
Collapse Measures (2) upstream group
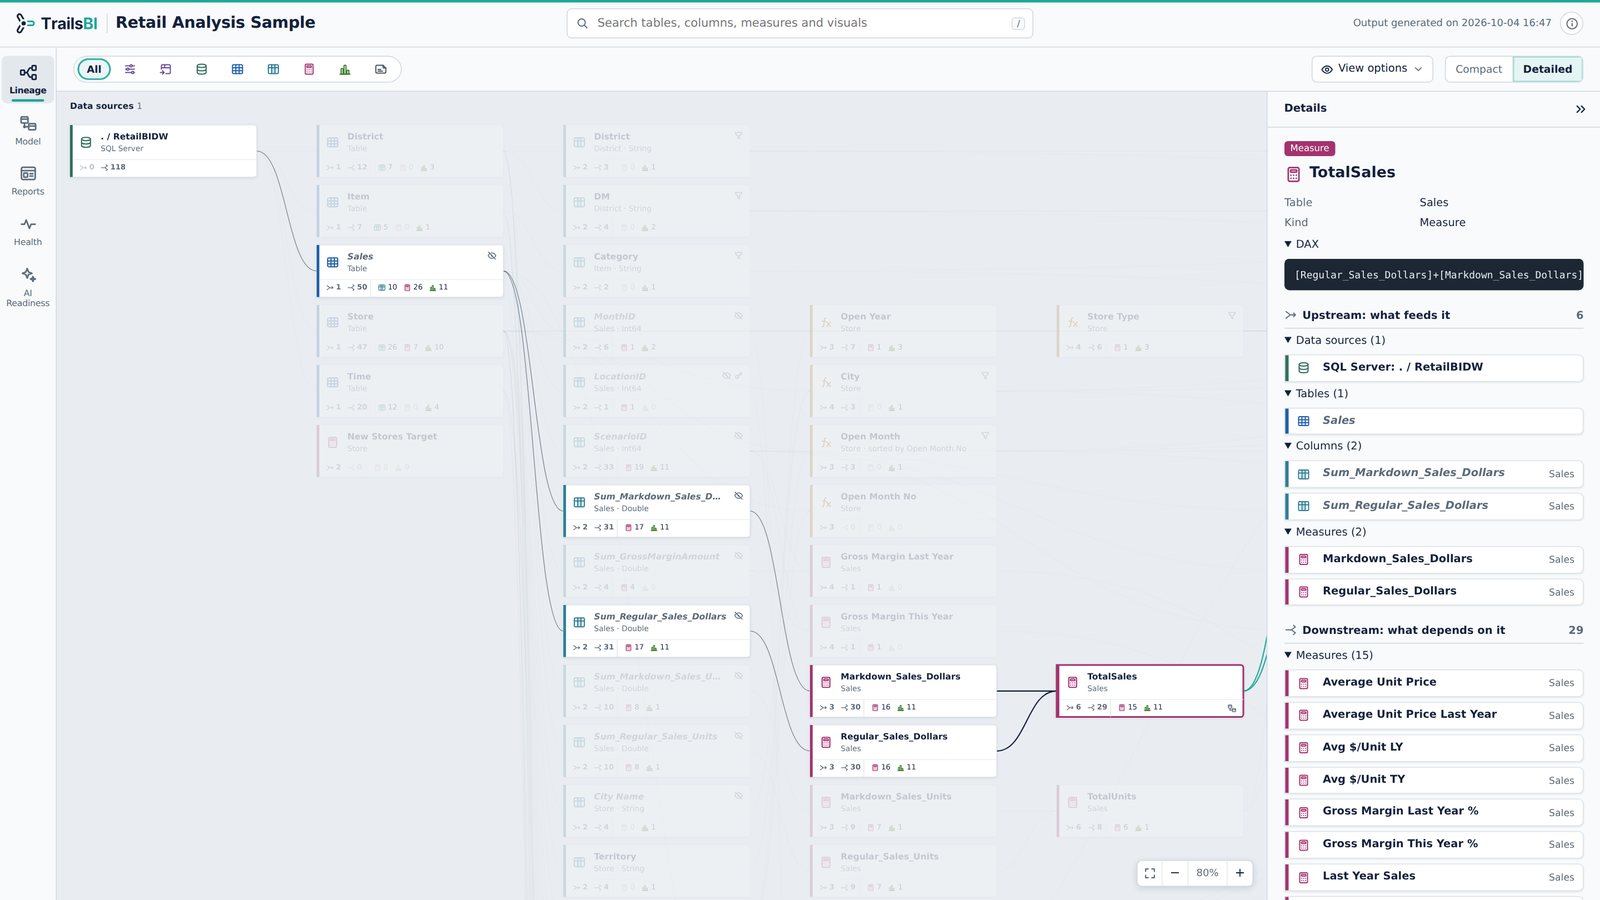[1325, 532]
